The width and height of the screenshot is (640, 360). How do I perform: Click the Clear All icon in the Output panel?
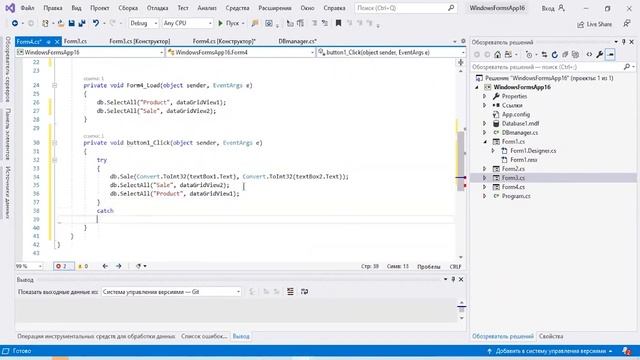pyautogui.click(x=290, y=291)
